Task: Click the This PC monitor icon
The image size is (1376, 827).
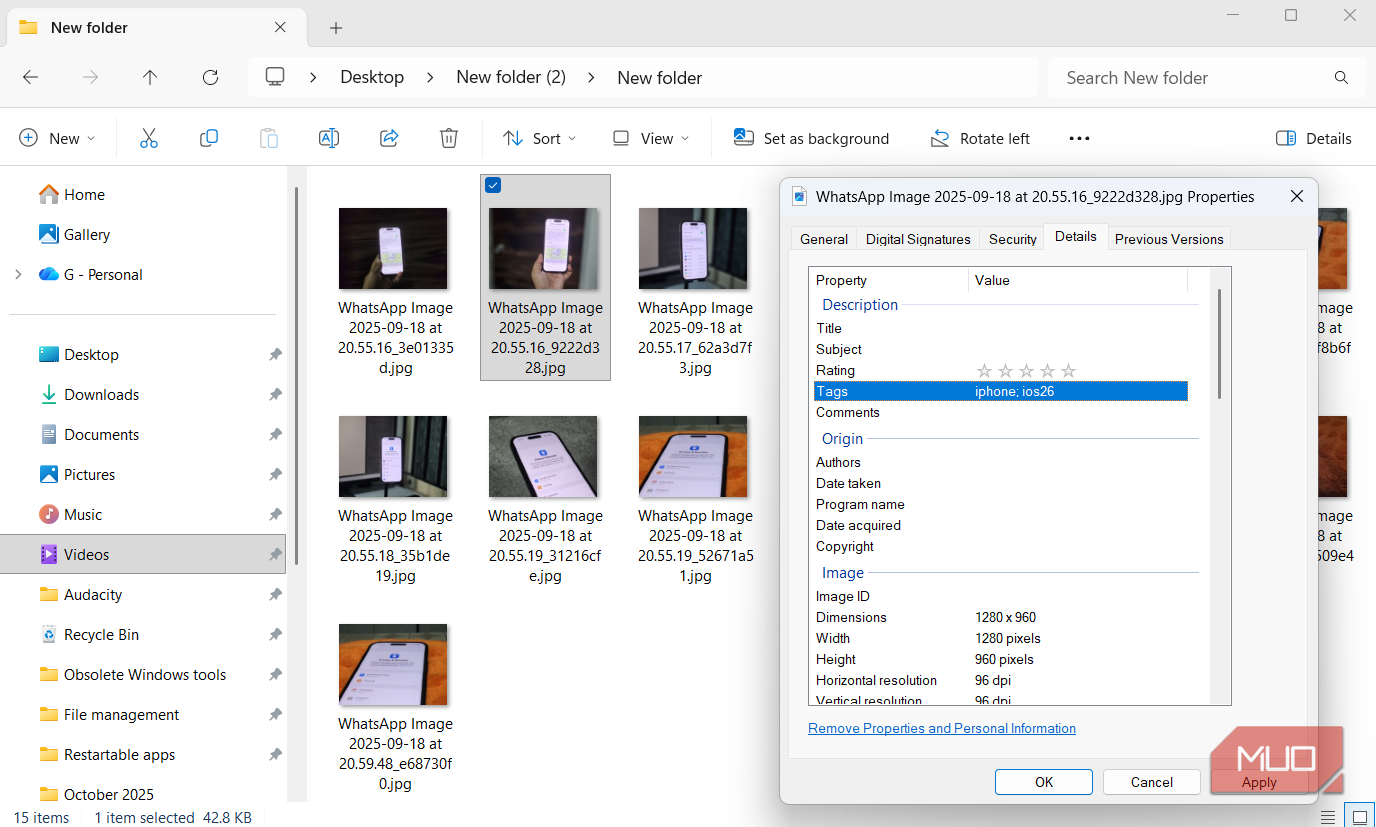Action: (x=275, y=77)
